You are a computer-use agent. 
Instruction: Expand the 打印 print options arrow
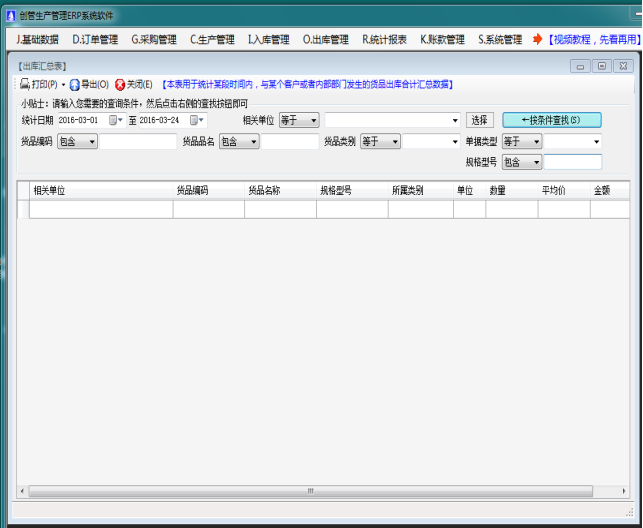pyautogui.click(x=63, y=85)
